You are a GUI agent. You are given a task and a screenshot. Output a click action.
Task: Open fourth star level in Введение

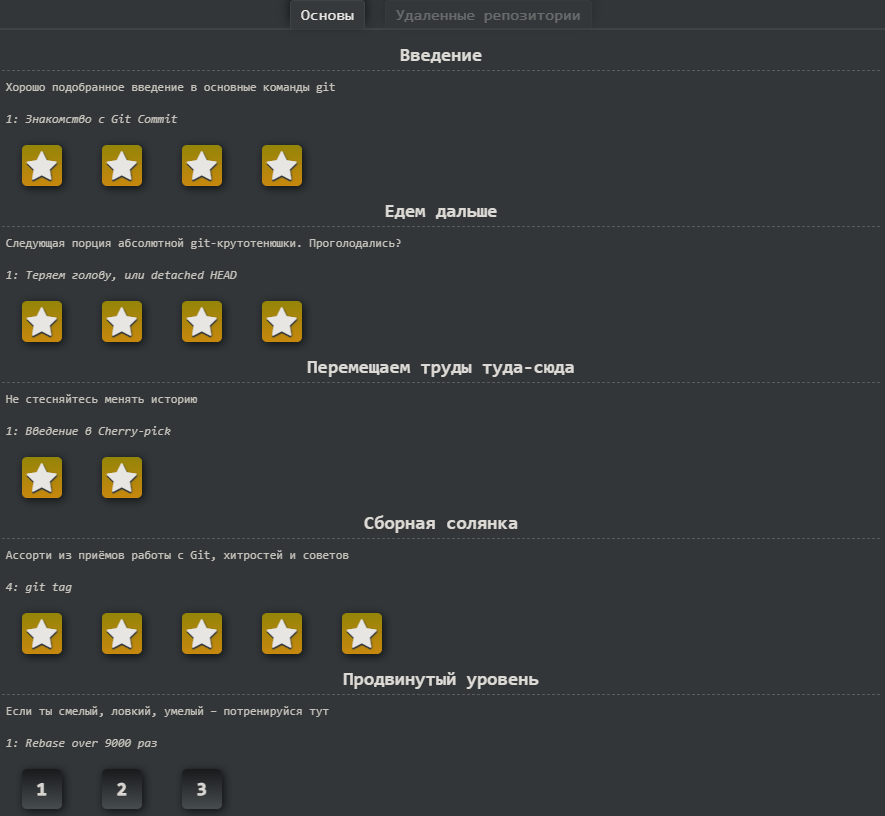pyautogui.click(x=282, y=165)
